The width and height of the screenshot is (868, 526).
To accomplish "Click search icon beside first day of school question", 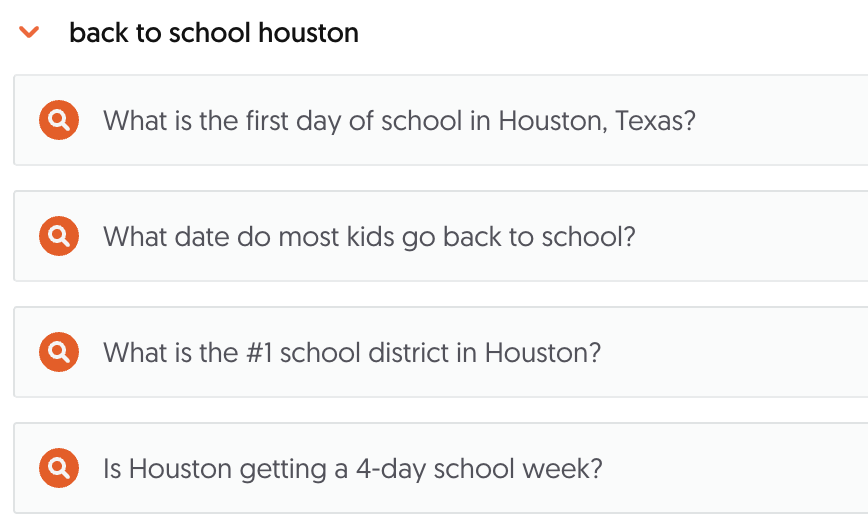I will coord(59,120).
